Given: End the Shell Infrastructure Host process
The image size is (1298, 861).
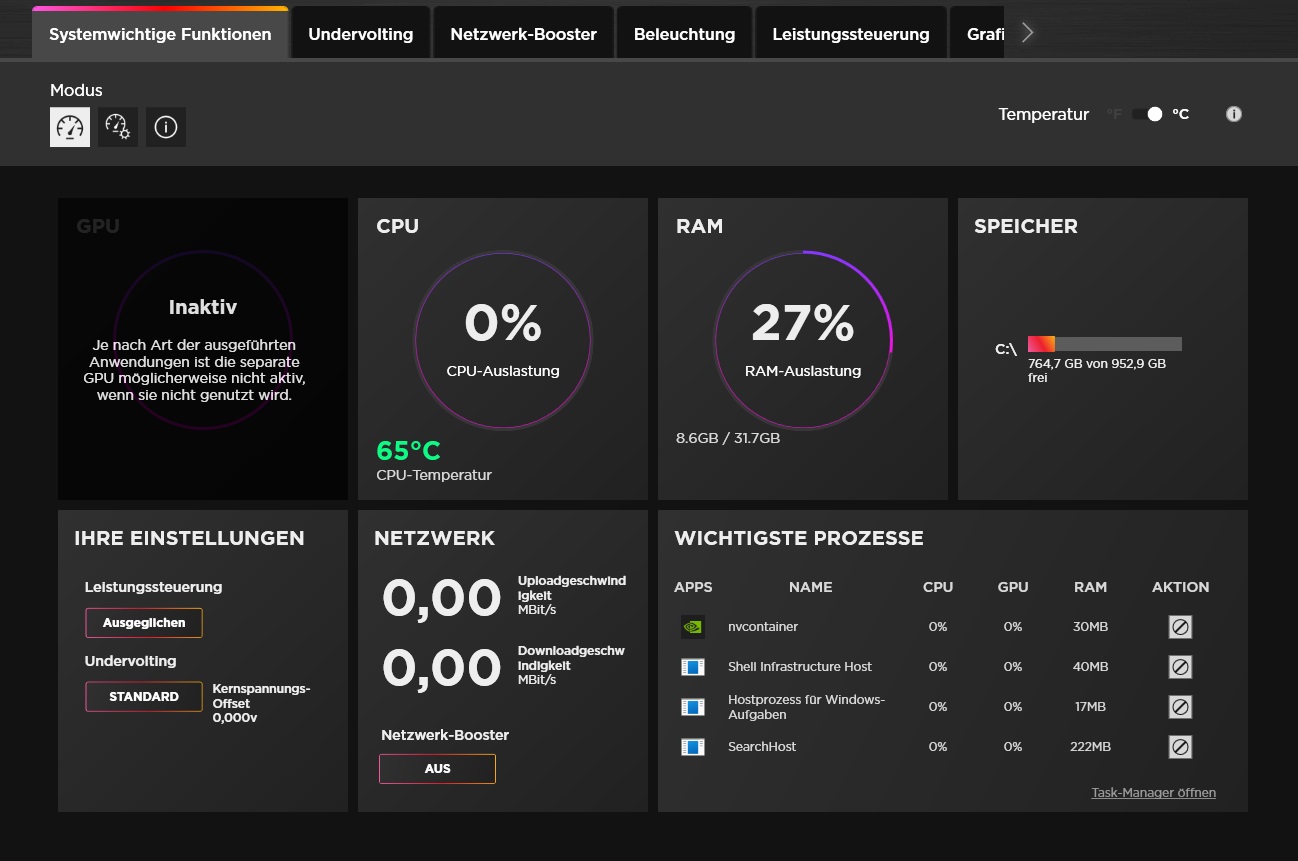Looking at the screenshot, I should [1180, 667].
